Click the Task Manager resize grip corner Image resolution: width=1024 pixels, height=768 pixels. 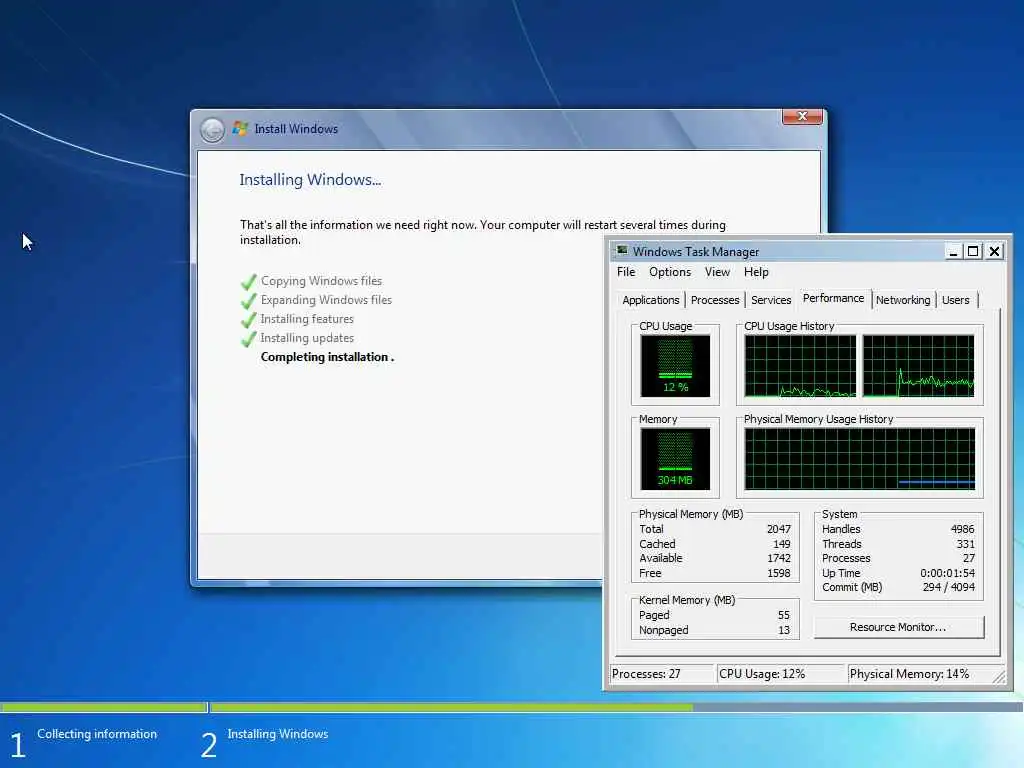point(999,677)
